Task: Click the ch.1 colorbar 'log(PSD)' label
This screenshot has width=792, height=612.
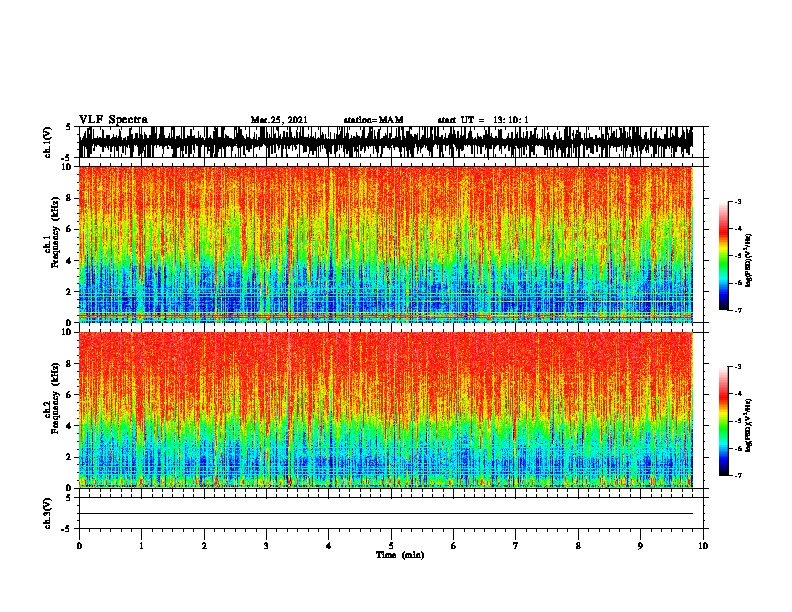Action: click(748, 260)
